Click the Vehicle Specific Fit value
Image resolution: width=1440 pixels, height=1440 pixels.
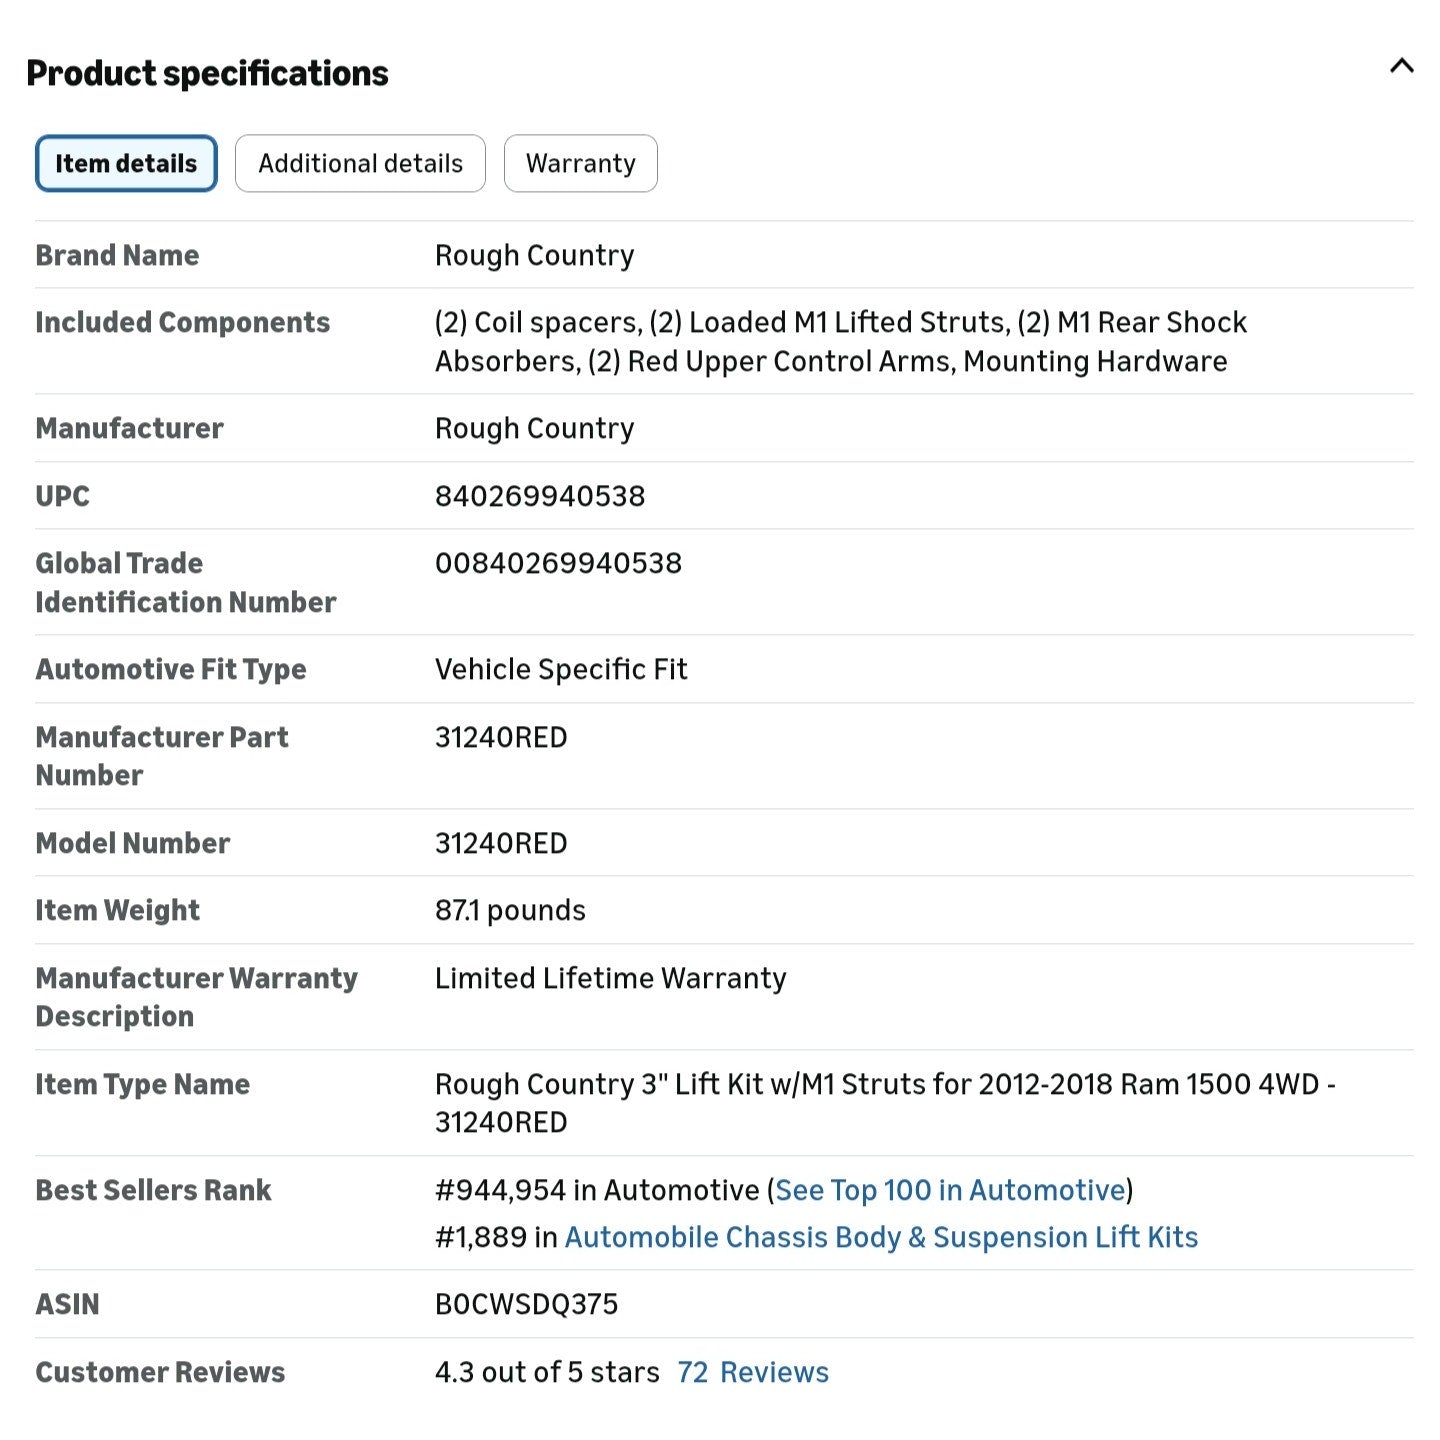tap(561, 669)
